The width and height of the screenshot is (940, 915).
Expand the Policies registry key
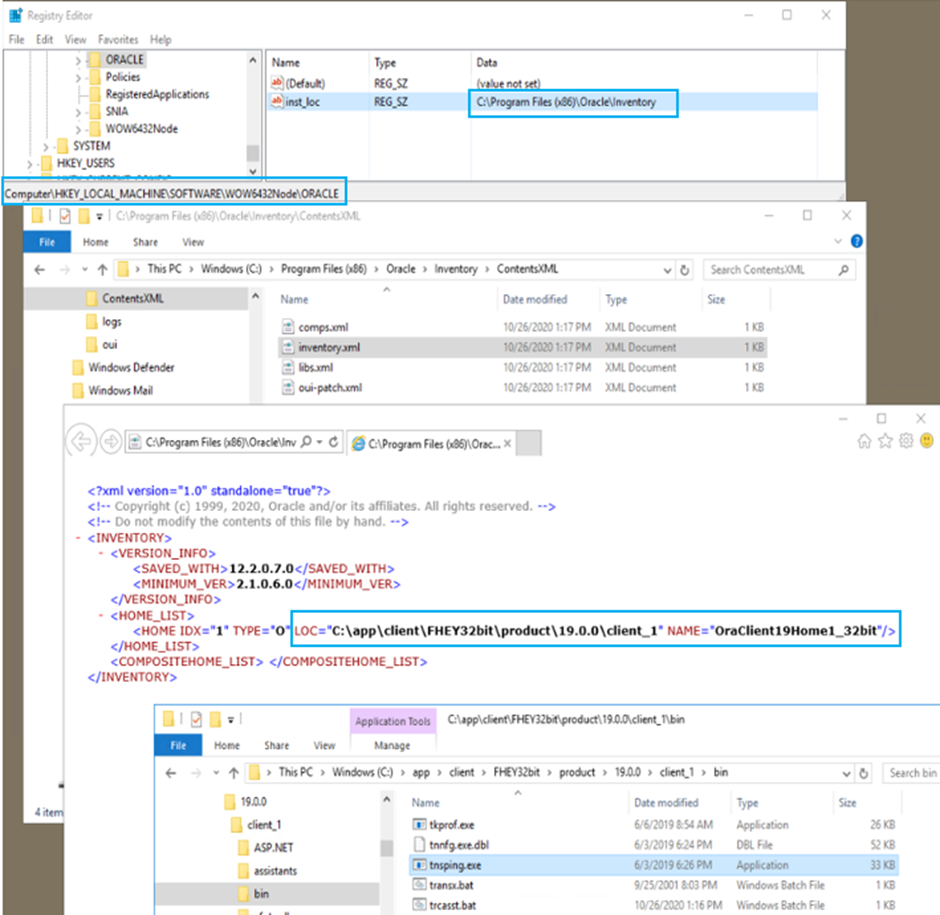click(78, 77)
